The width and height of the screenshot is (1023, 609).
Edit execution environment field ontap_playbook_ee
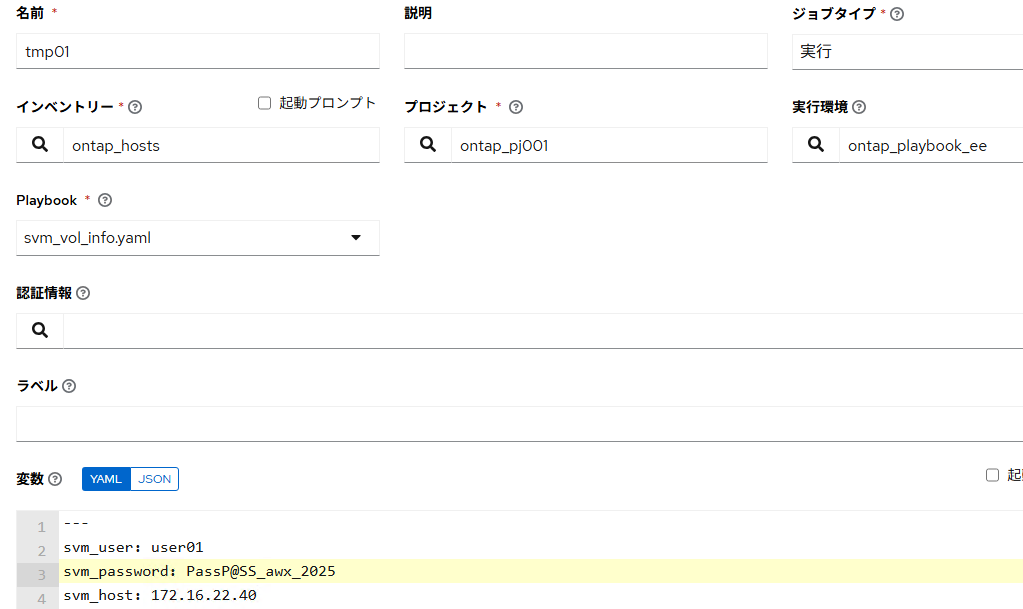pyautogui.click(x=931, y=146)
